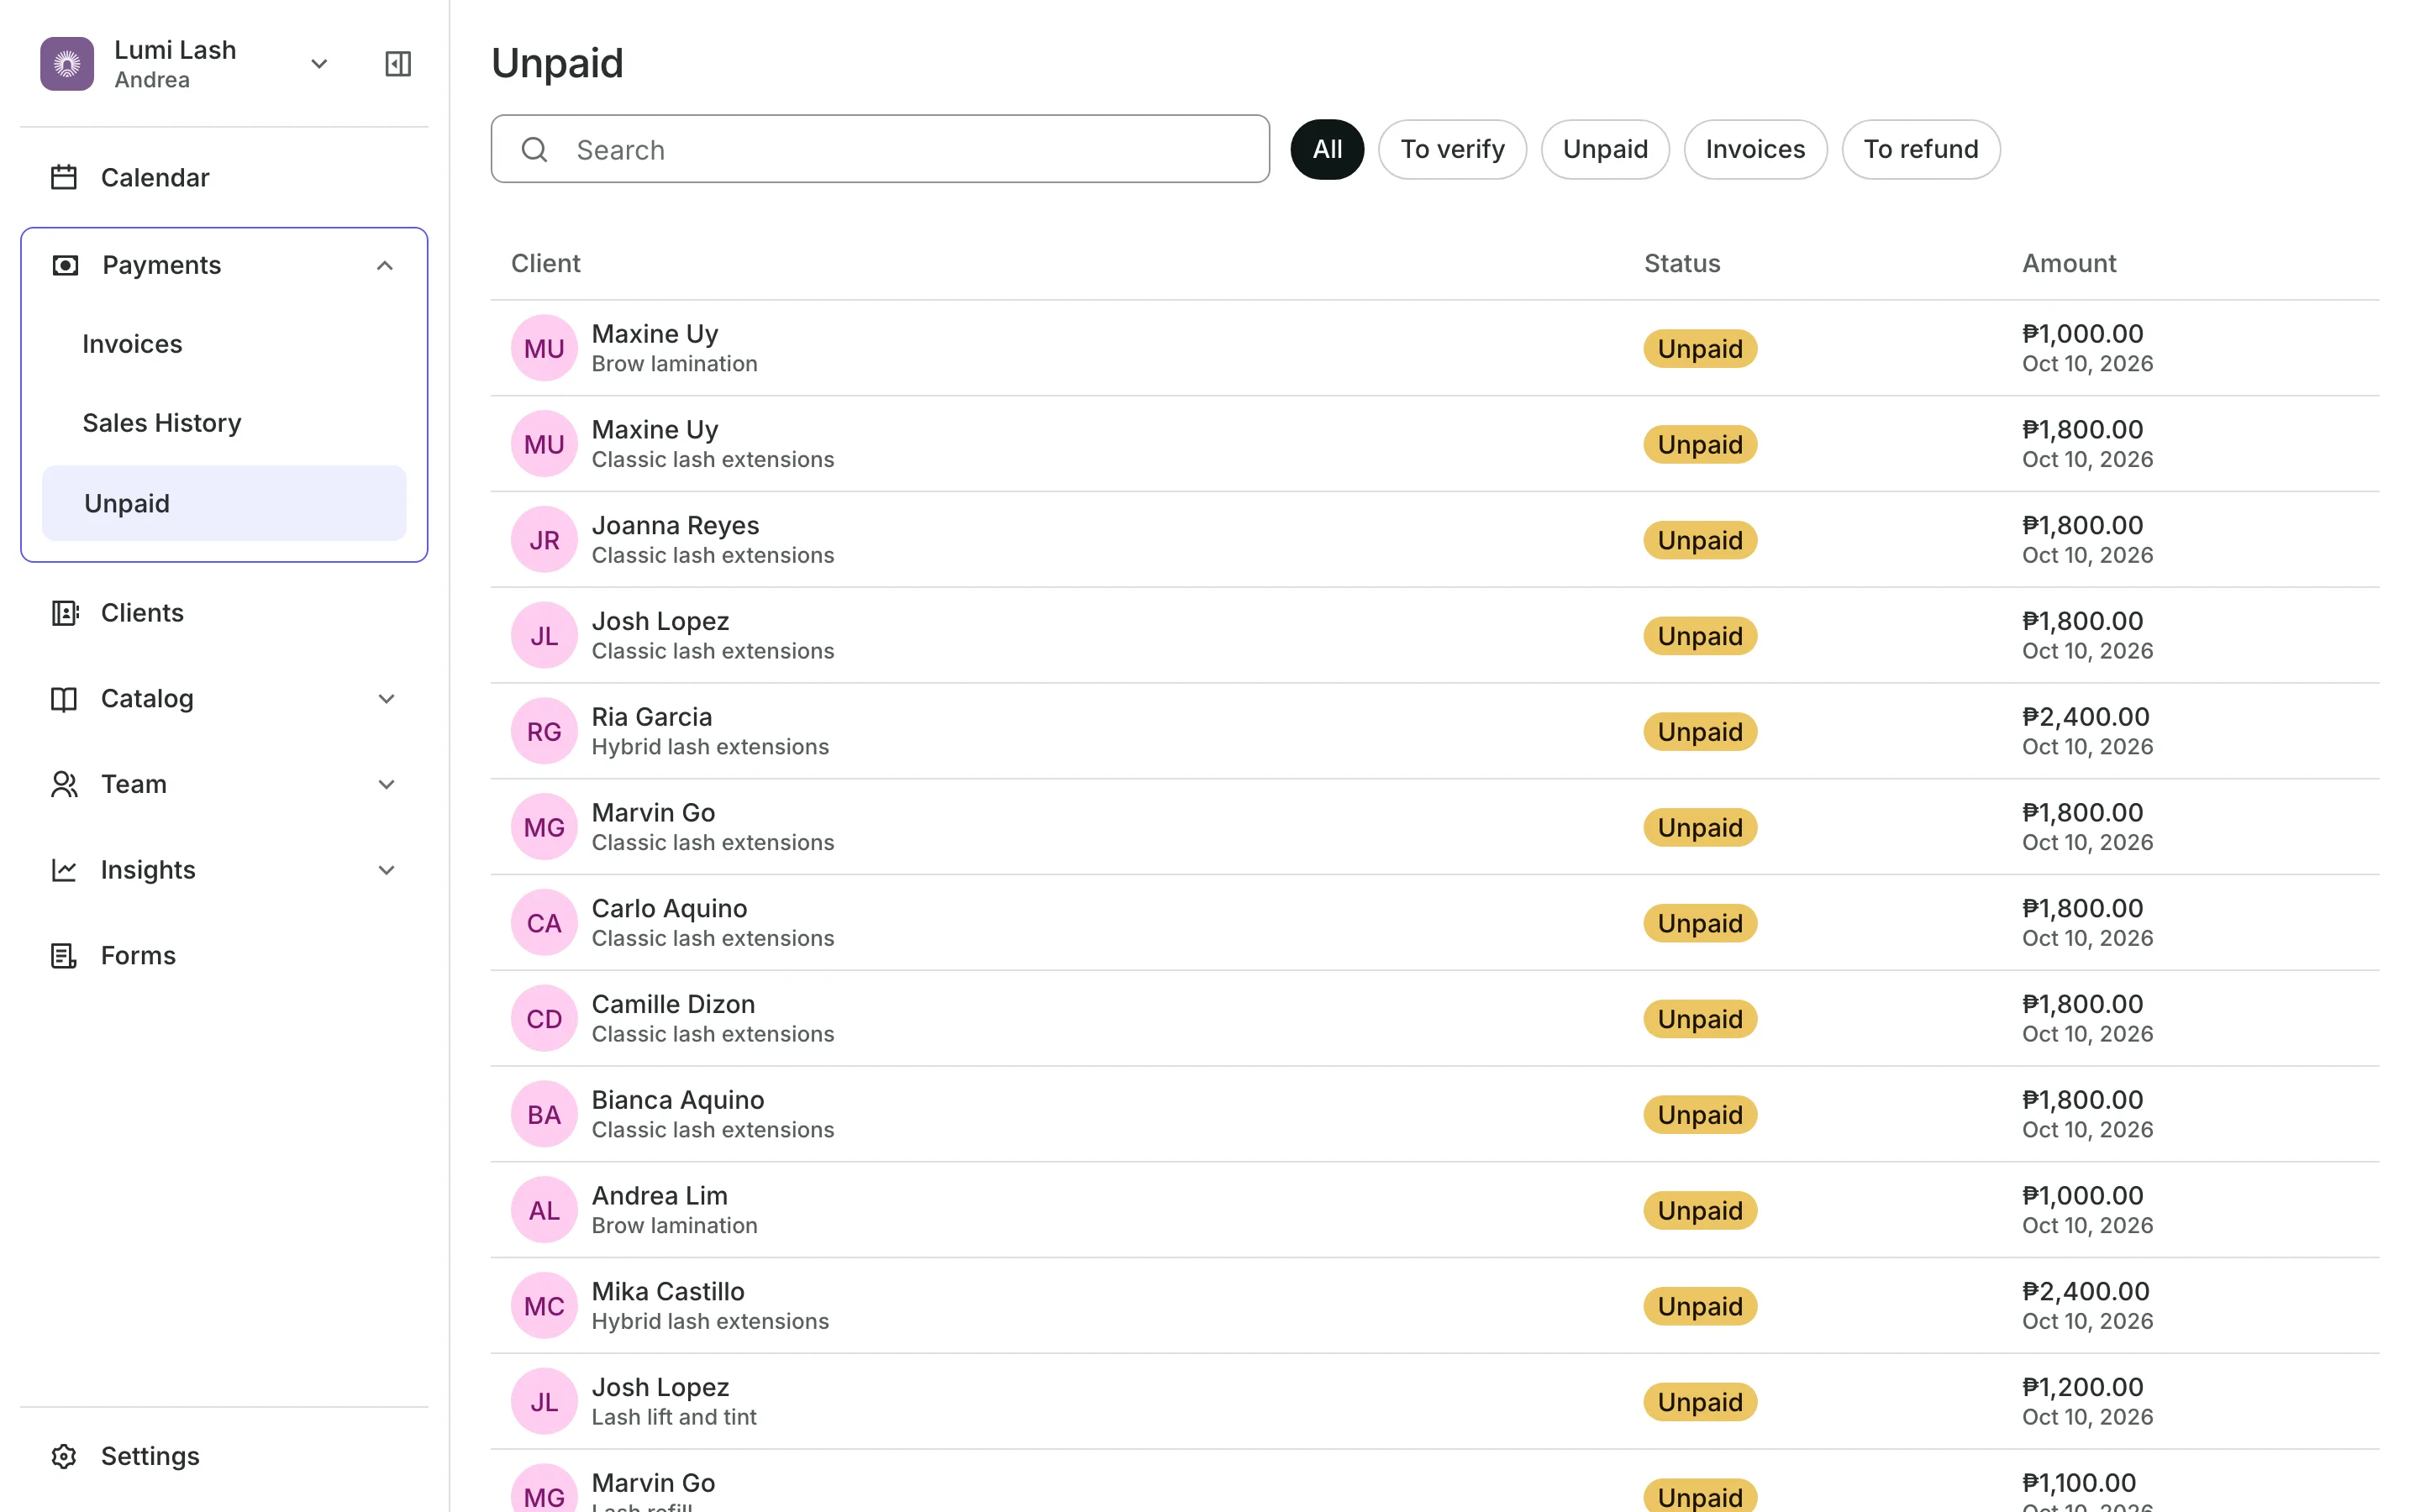2420x1512 pixels.
Task: Click Unpaid badge on Mika Castillo row
Action: 1700,1306
